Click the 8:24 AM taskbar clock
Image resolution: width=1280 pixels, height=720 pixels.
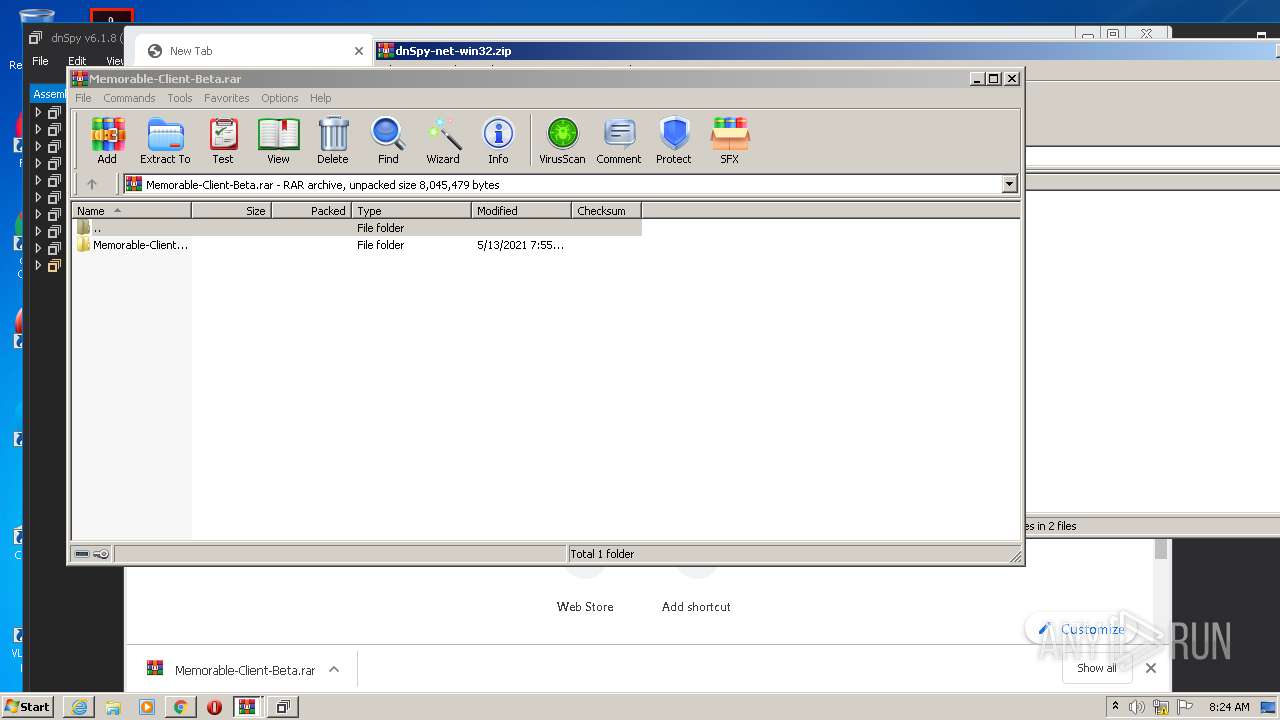pos(1229,707)
